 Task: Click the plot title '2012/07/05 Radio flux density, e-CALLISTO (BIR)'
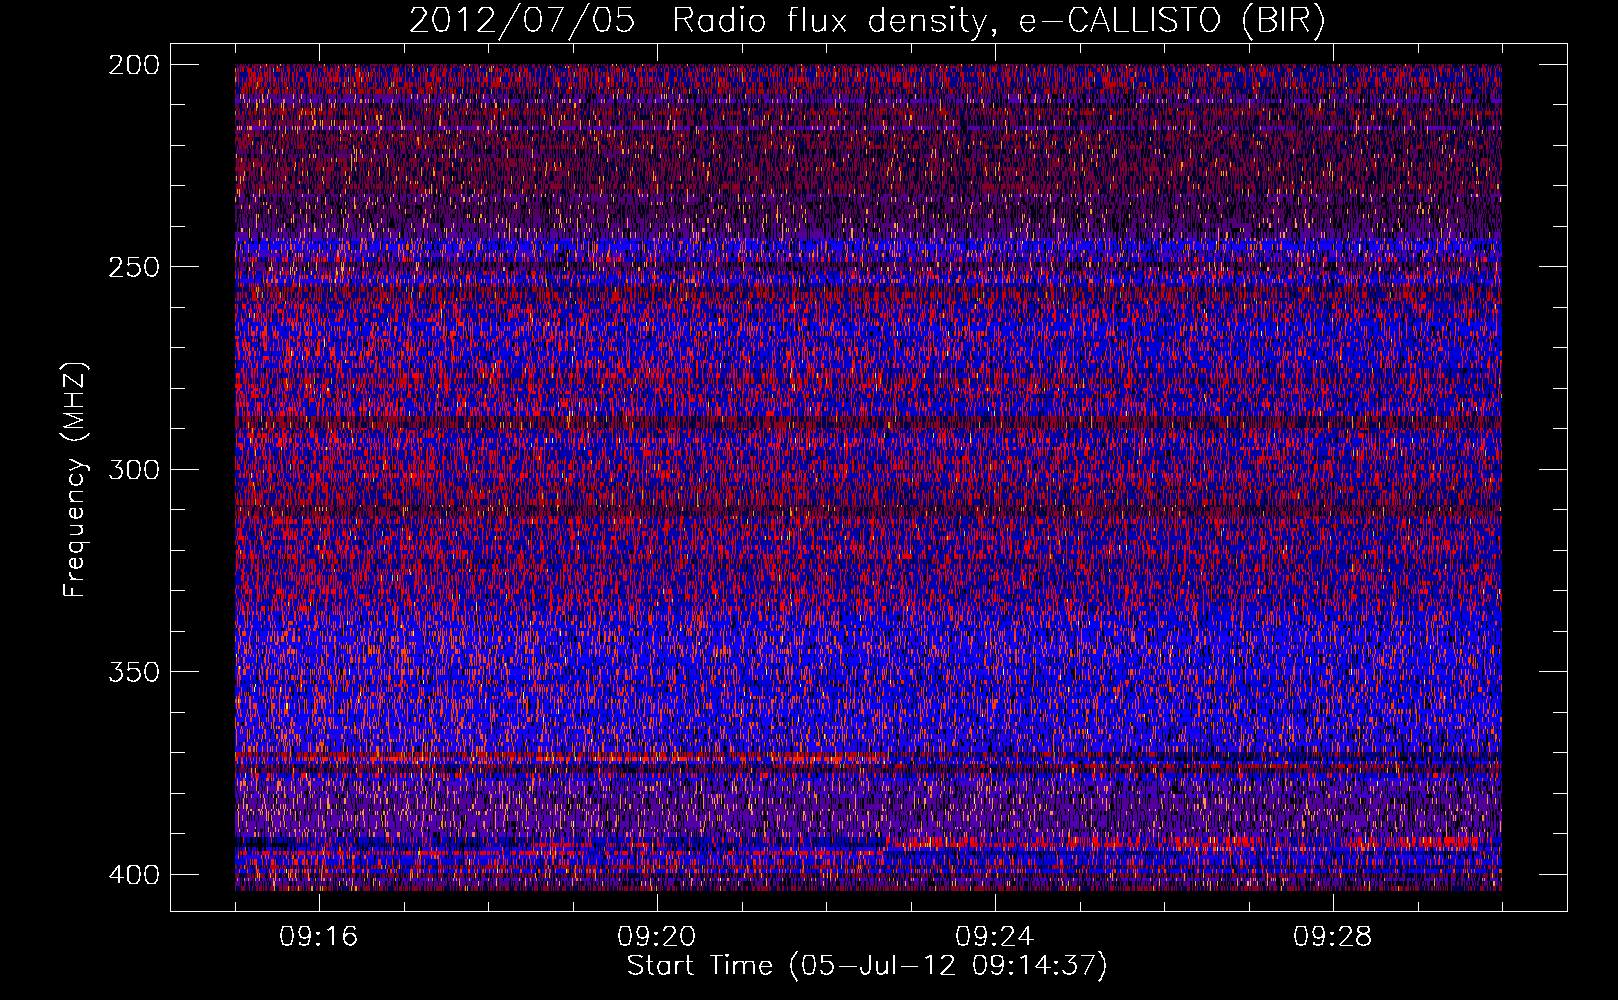click(x=867, y=21)
